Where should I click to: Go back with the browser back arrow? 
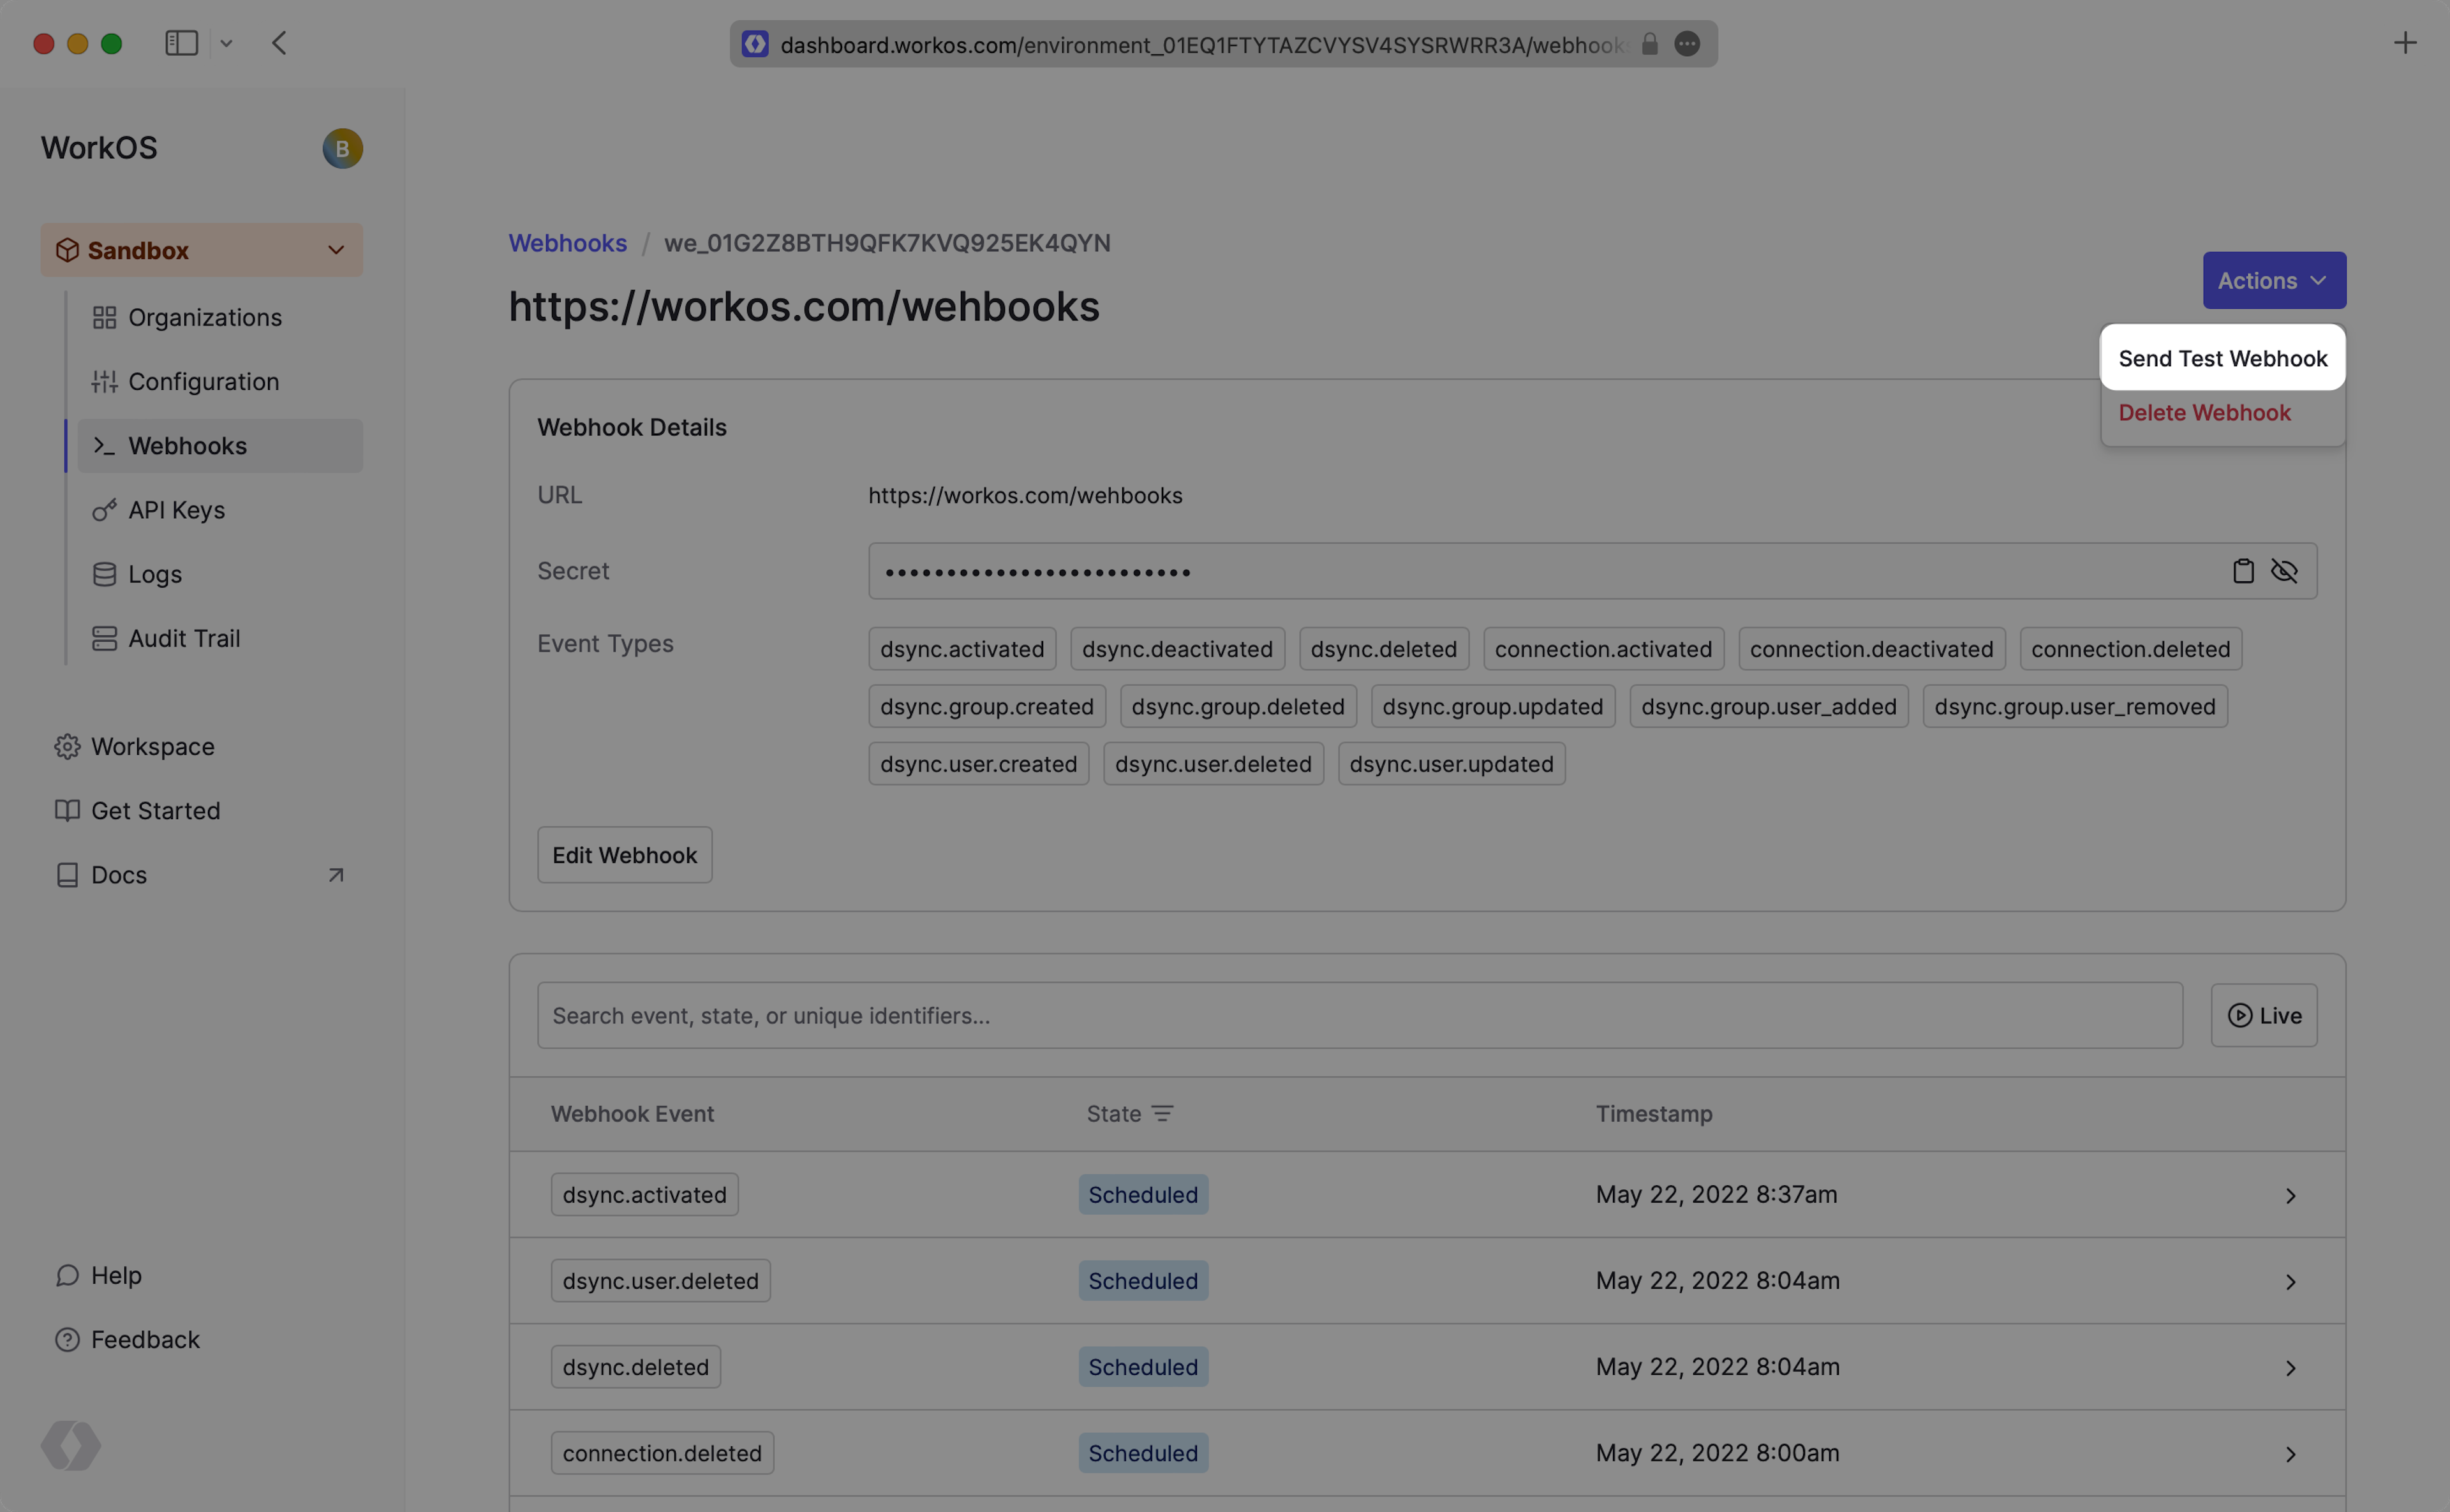[x=279, y=43]
